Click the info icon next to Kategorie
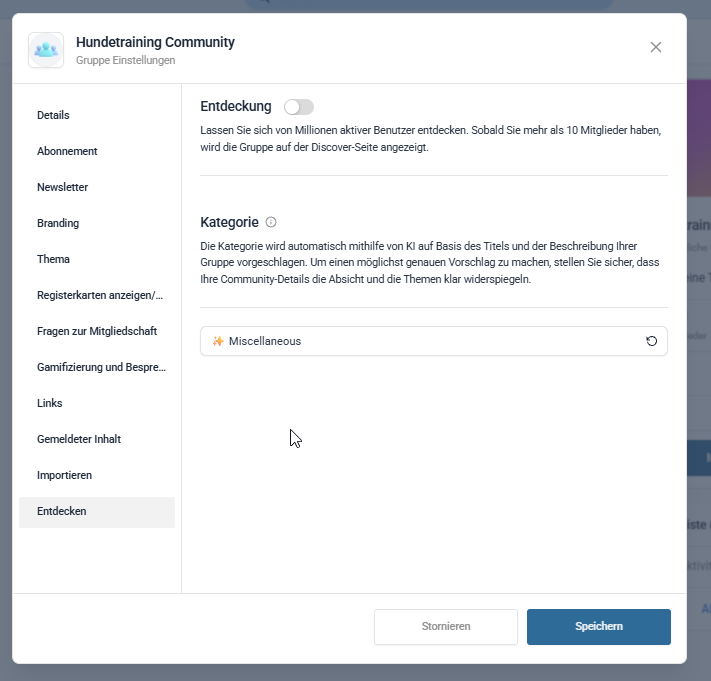This screenshot has height=681, width=711. pos(271,222)
